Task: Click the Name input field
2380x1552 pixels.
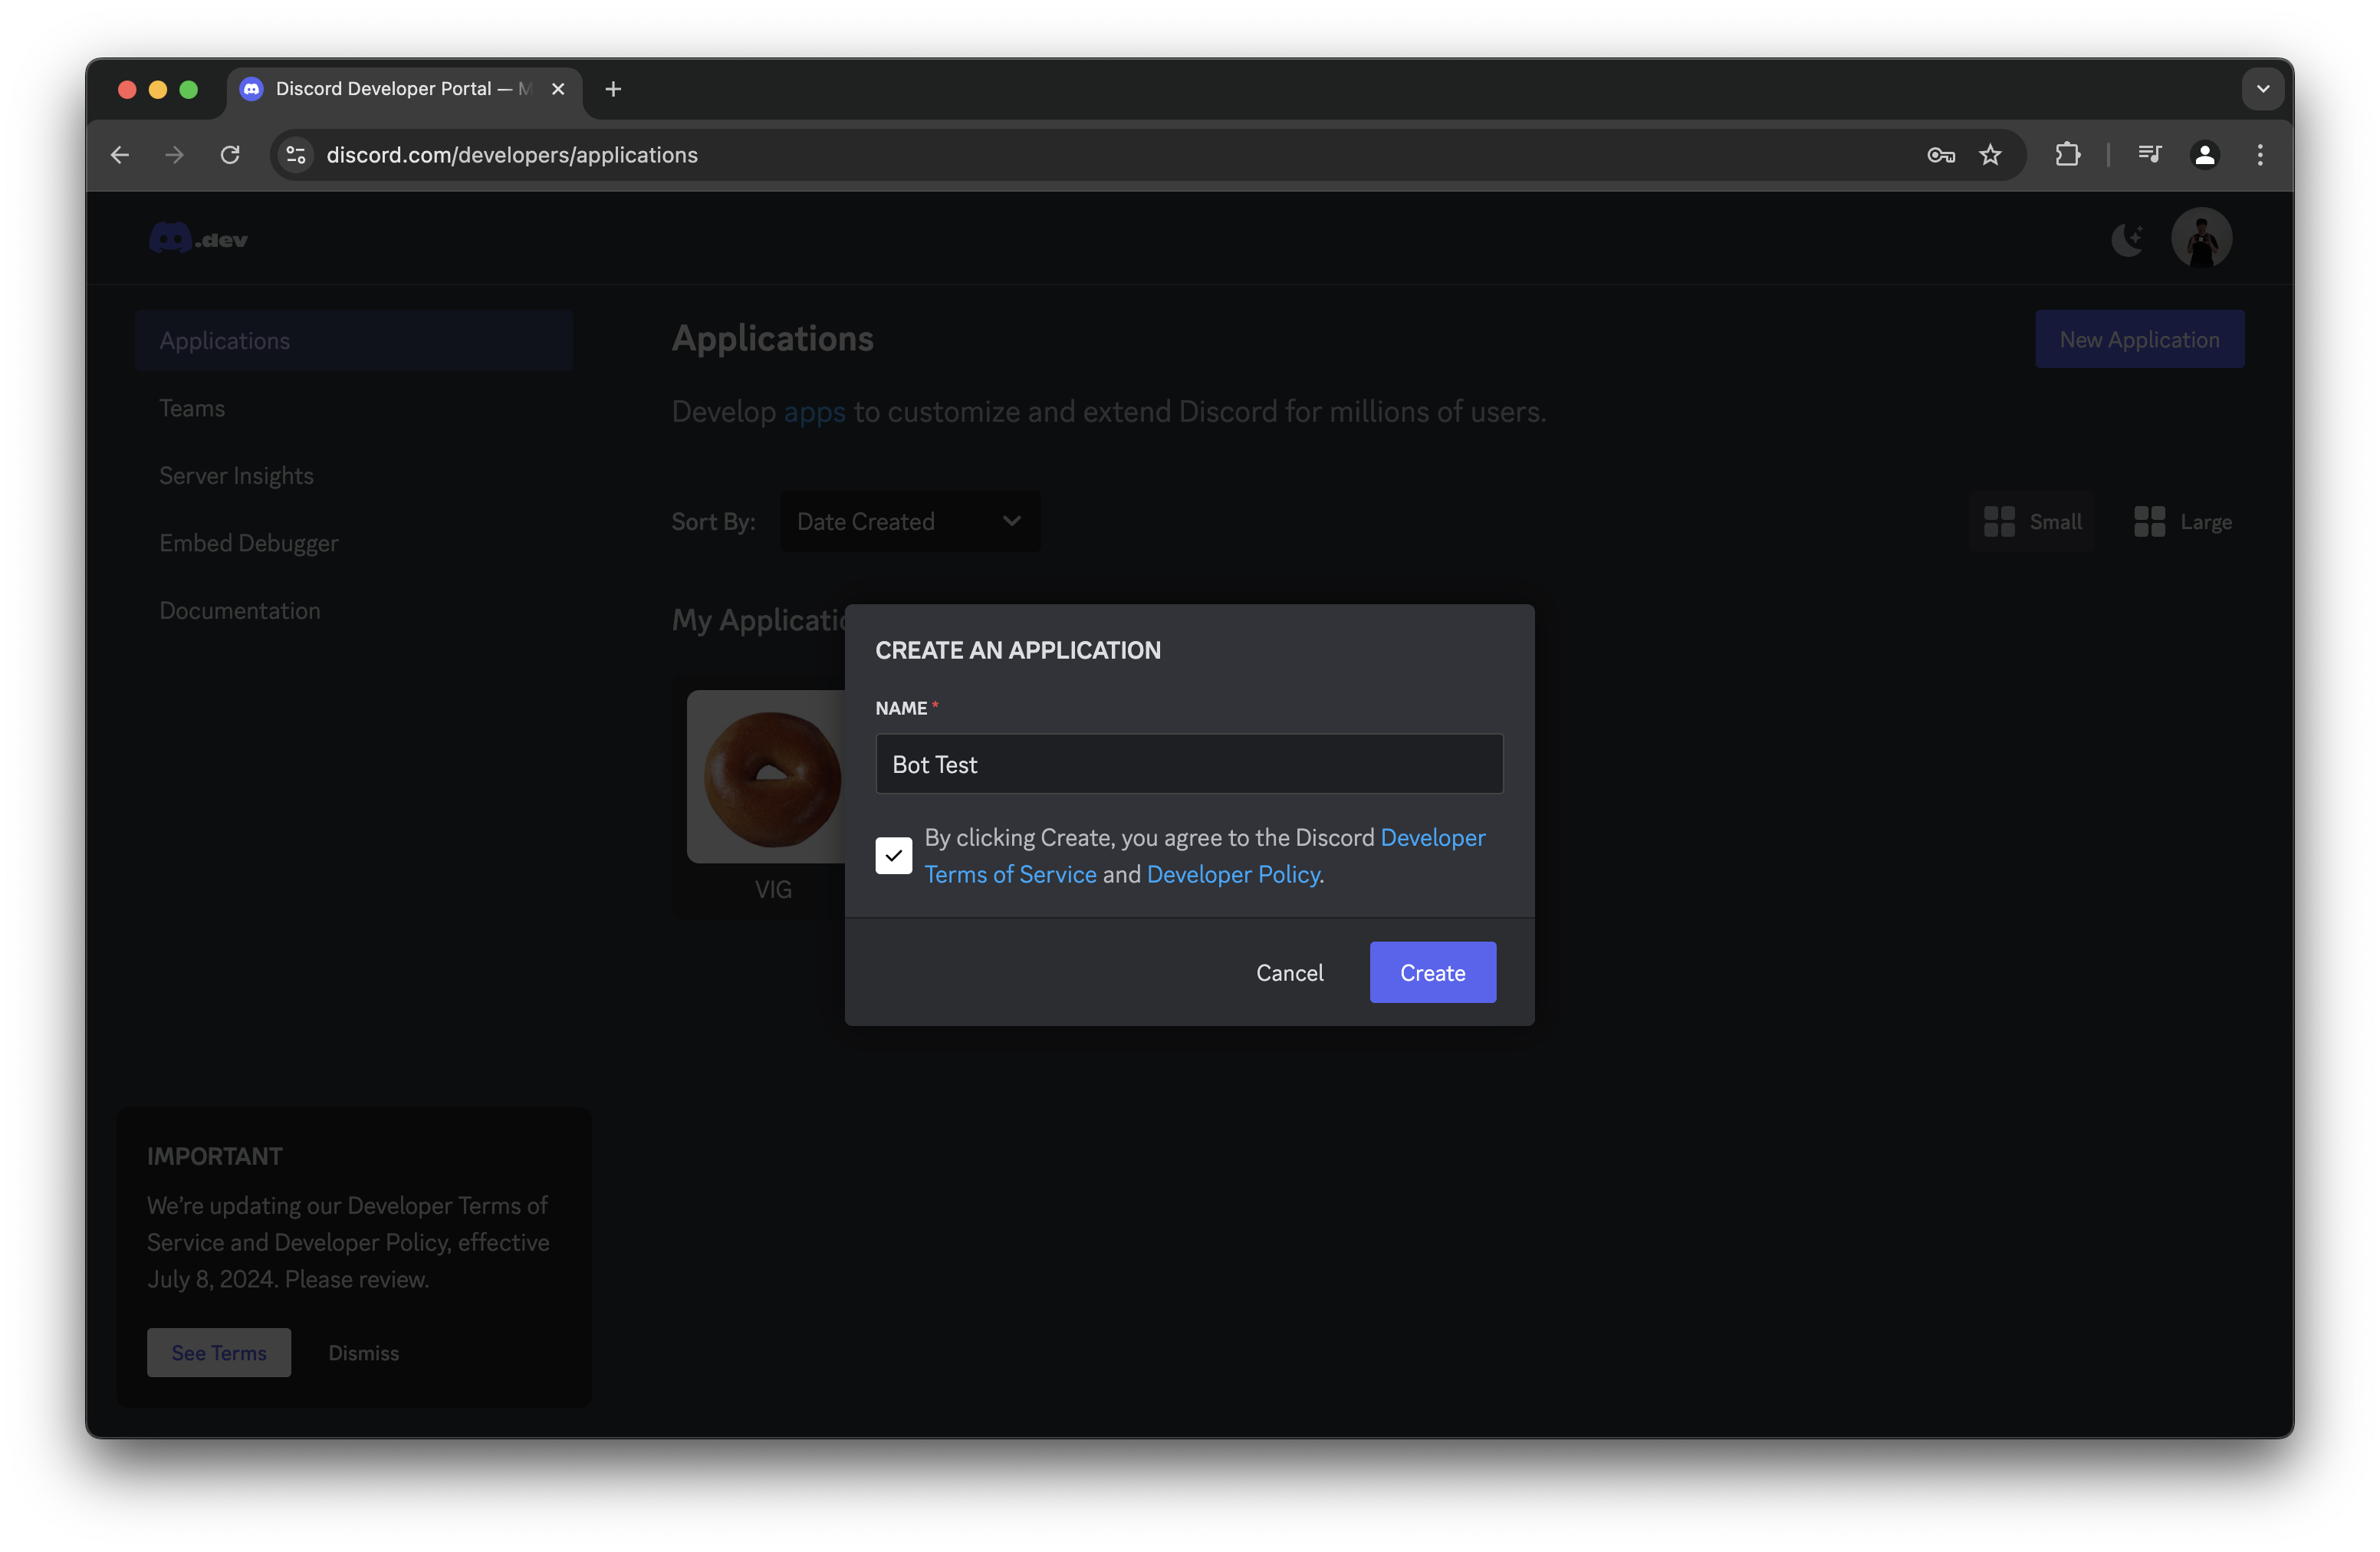Action: coord(1188,765)
